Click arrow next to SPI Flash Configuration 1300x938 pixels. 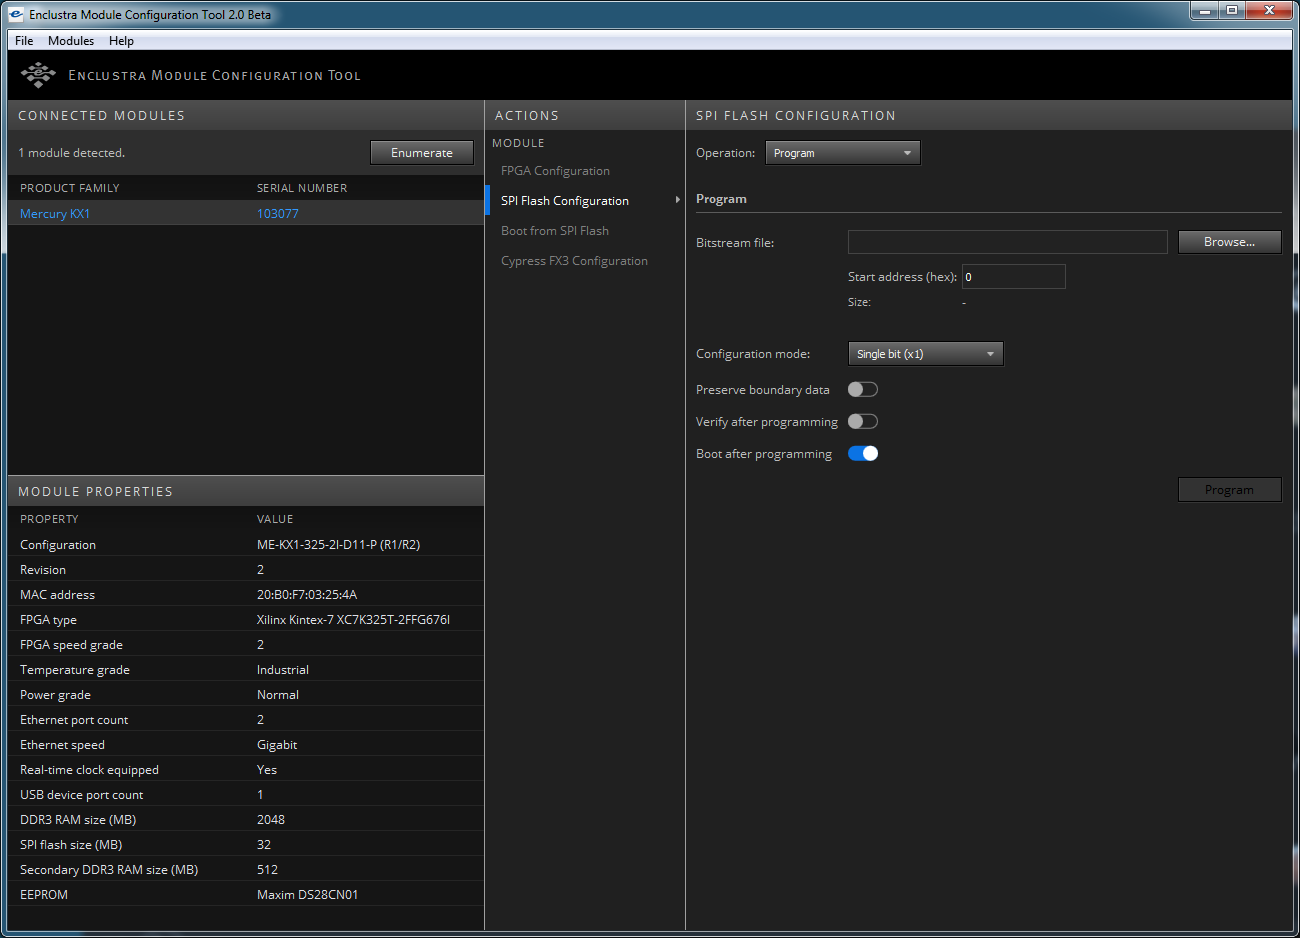click(678, 200)
